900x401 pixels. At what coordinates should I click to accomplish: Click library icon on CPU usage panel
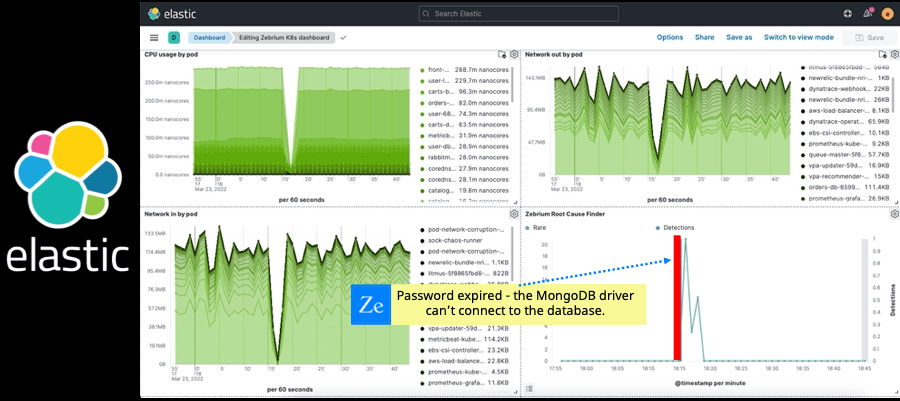pos(502,54)
